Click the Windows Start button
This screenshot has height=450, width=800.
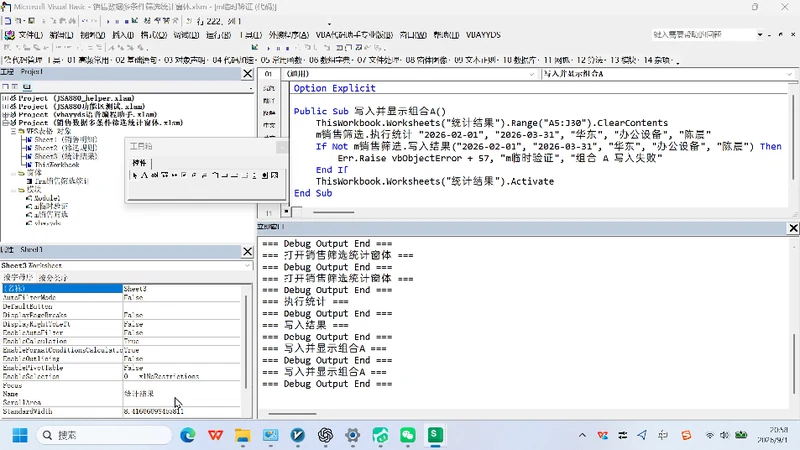click(20, 435)
